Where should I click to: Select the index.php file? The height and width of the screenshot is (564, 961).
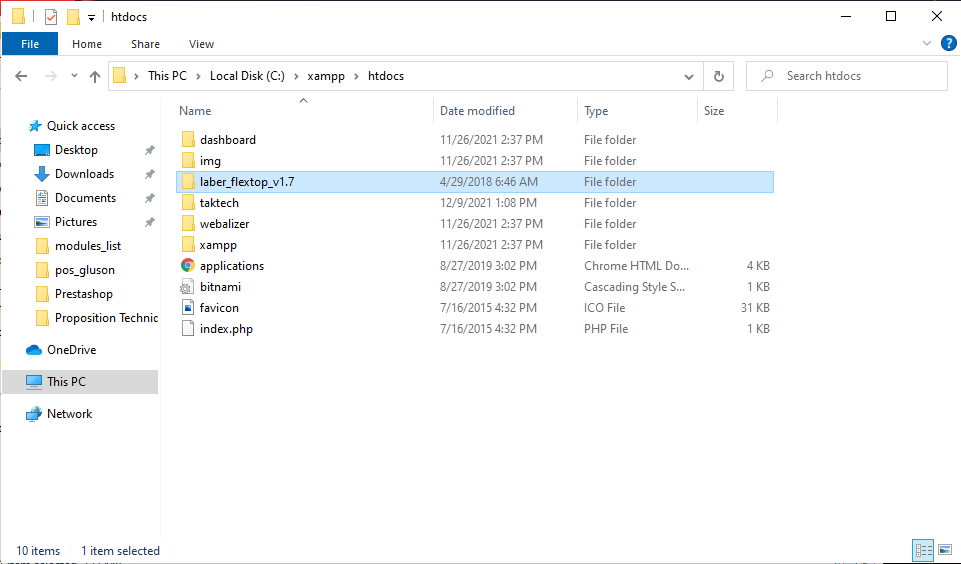pos(226,329)
